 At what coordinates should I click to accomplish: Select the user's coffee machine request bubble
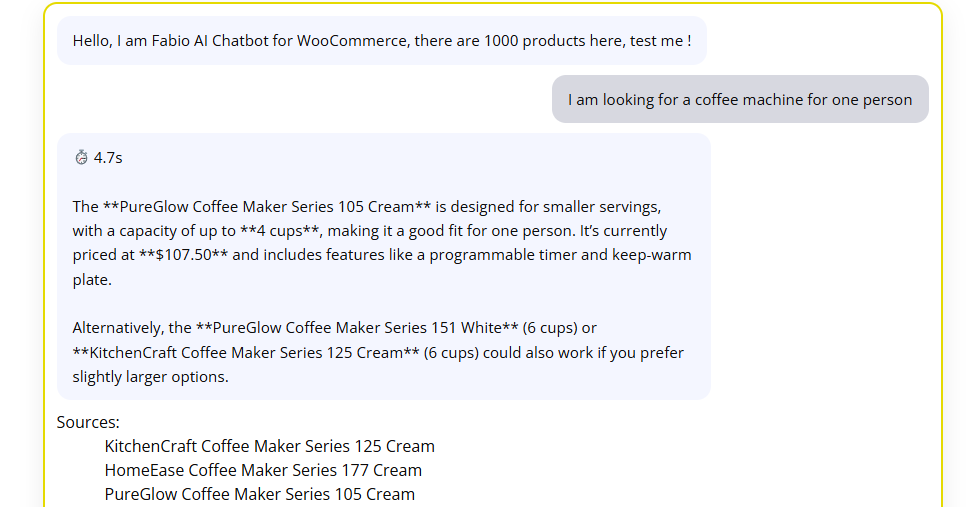coord(739,99)
